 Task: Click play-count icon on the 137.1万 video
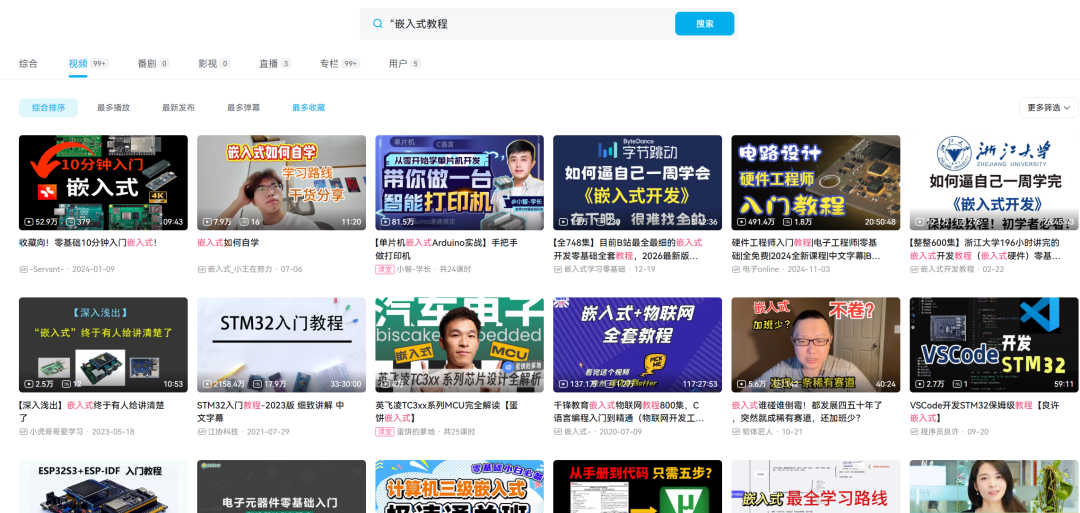[563, 384]
